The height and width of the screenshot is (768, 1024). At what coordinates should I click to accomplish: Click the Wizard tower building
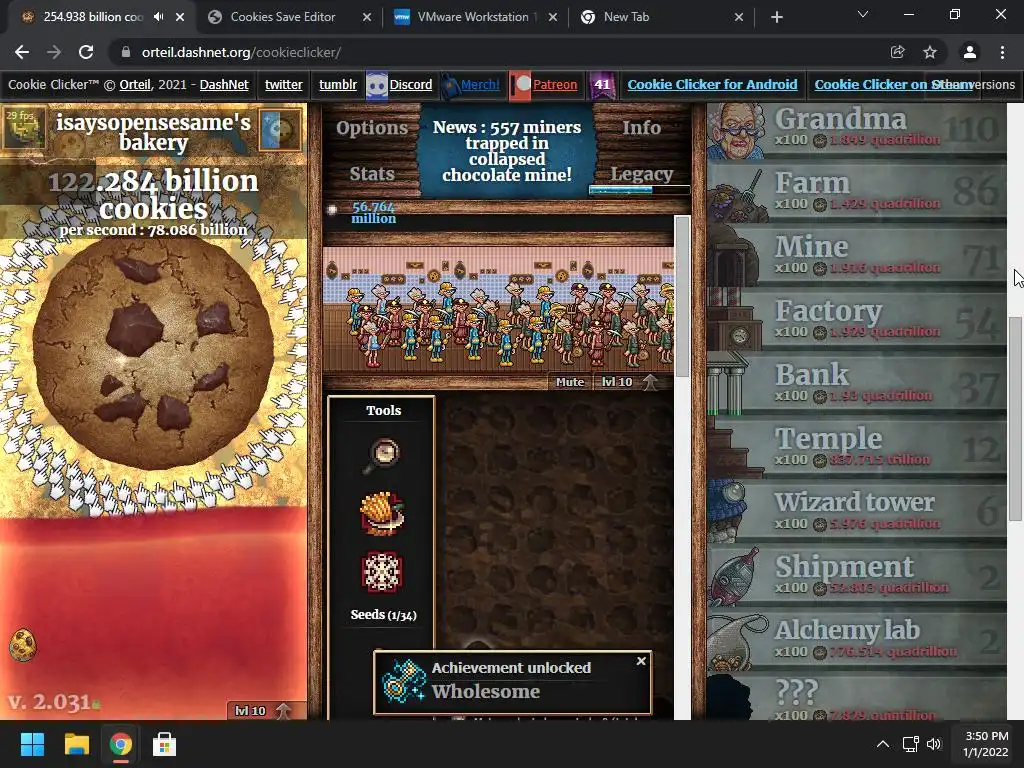pyautogui.click(x=856, y=513)
